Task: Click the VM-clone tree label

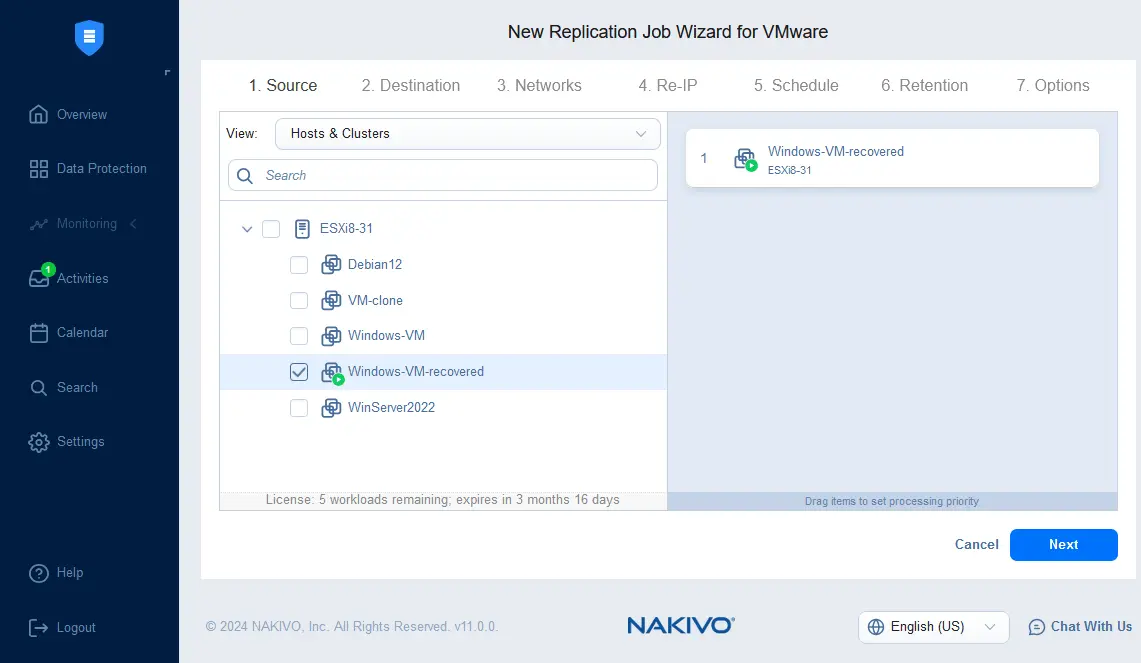Action: 375,300
